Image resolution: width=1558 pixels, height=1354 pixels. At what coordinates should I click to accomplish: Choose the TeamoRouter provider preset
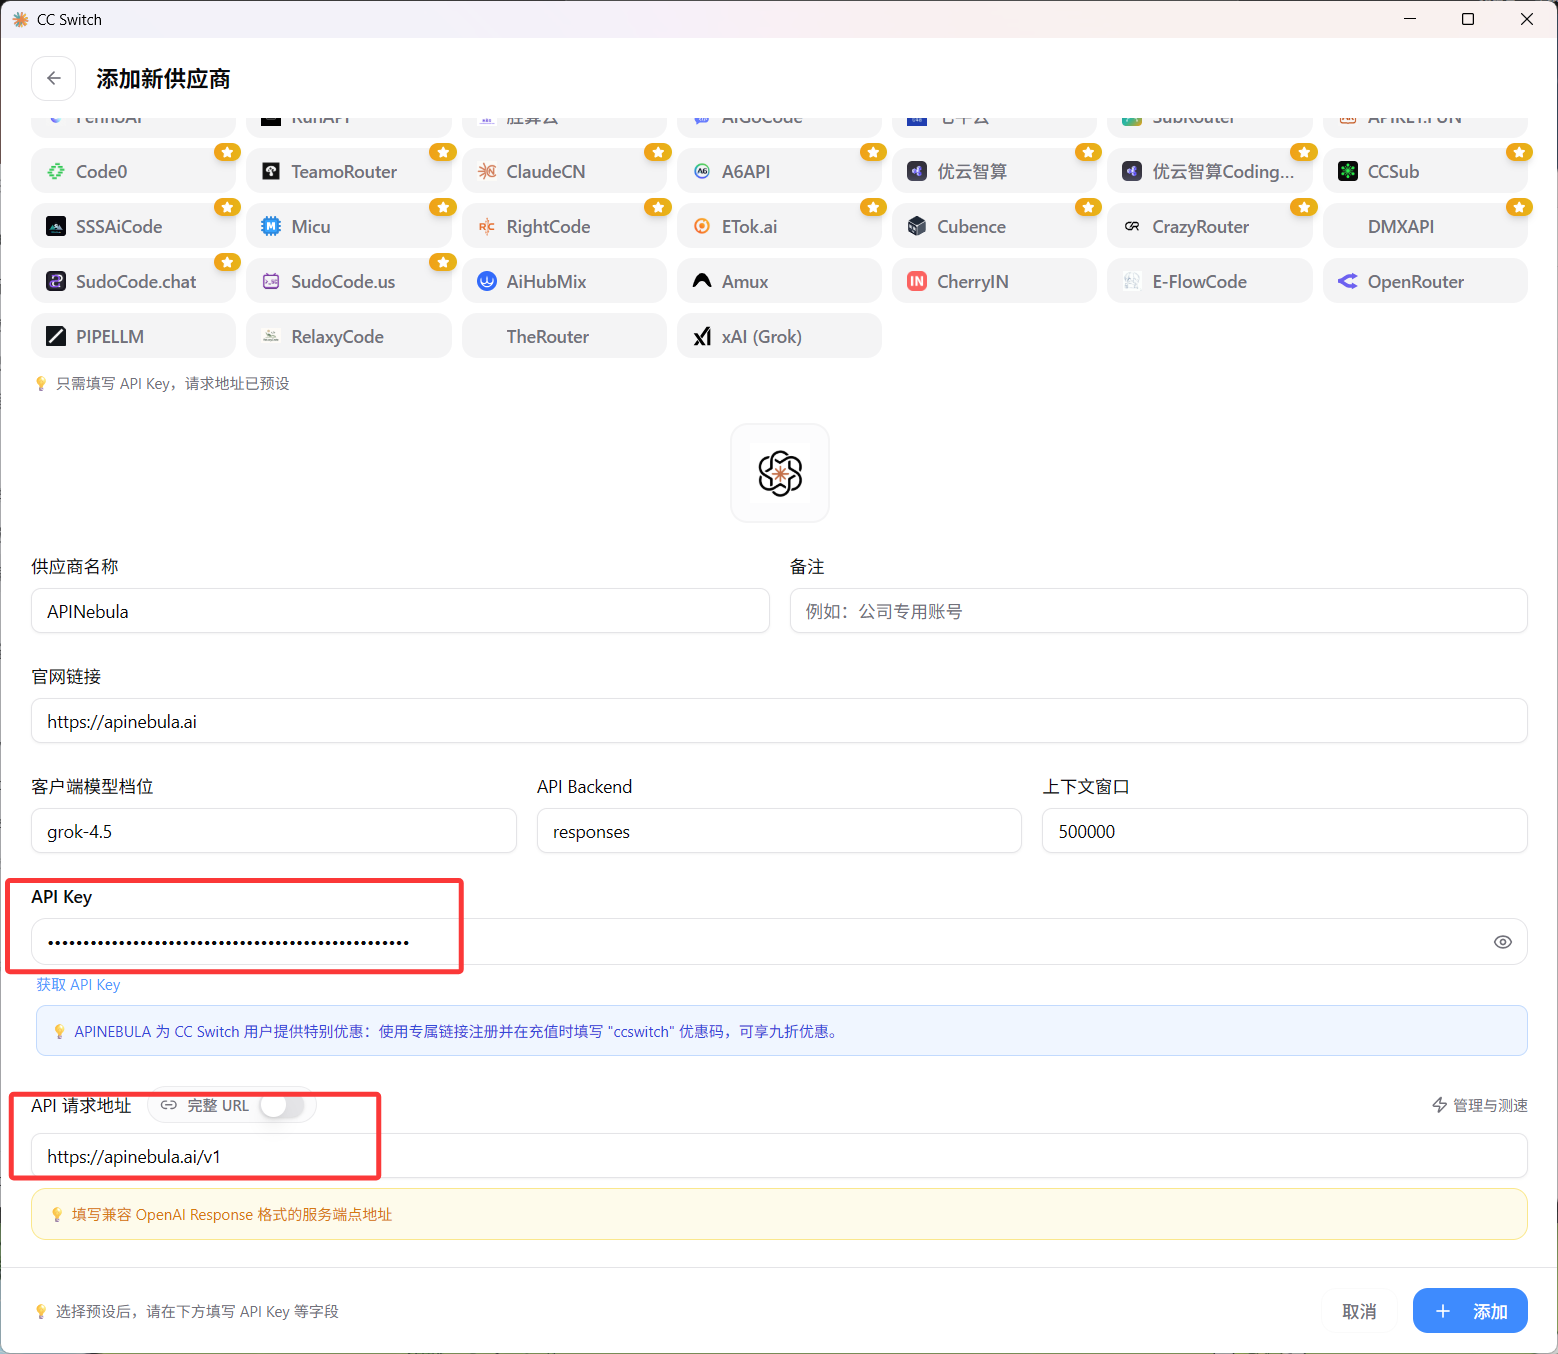348,171
